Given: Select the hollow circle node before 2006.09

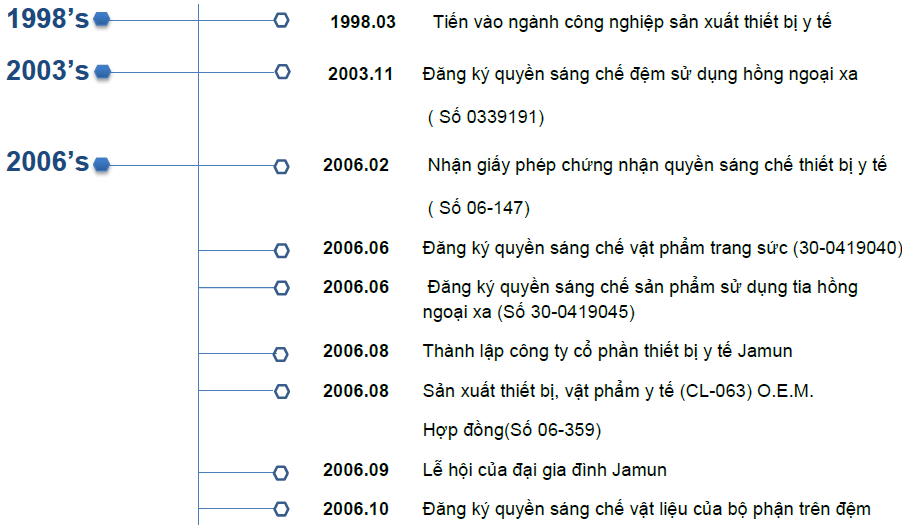Looking at the screenshot, I should [282, 471].
